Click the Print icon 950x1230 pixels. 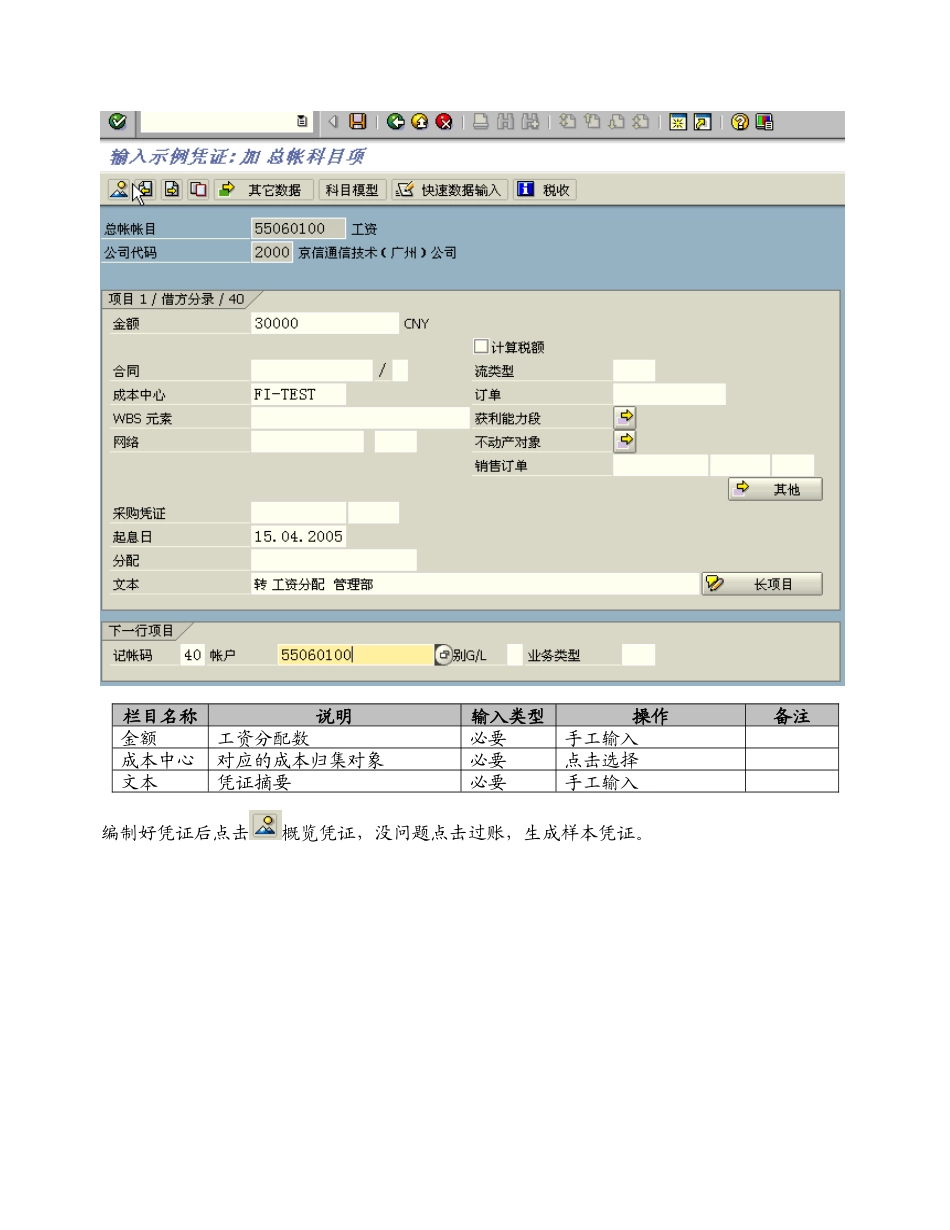coord(481,122)
